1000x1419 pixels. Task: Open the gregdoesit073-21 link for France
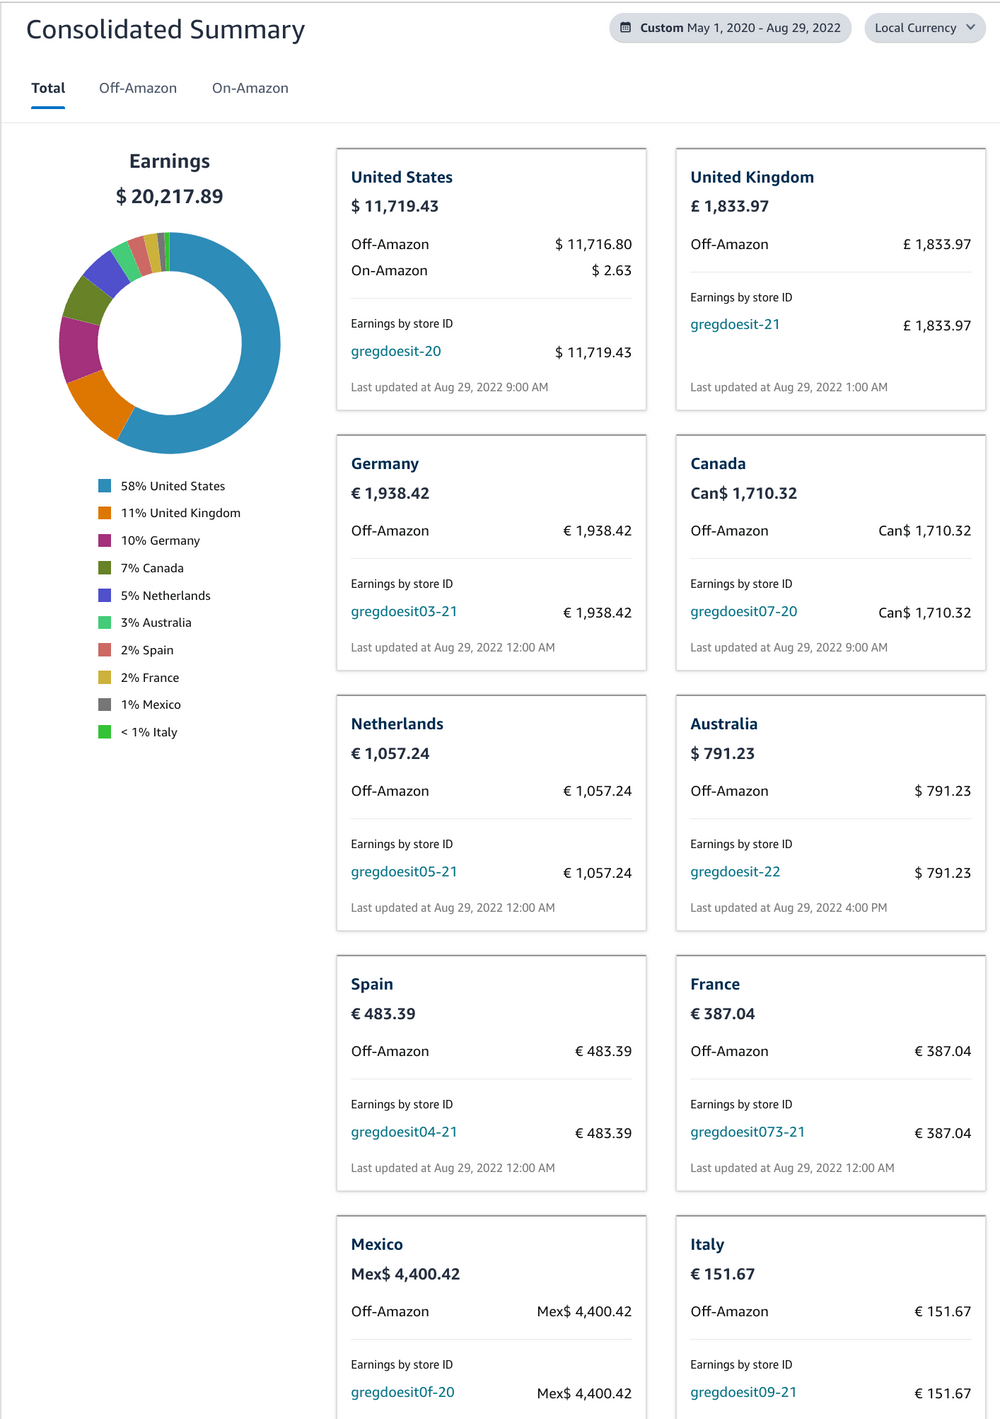pos(748,1132)
